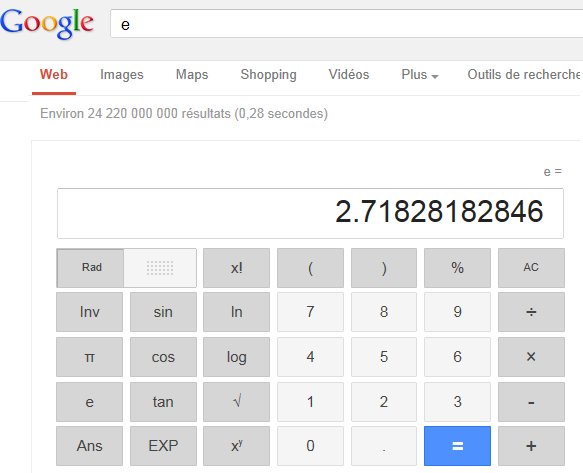This screenshot has width=583, height=473.
Task: Switch angle mode to Rad
Action: 90,268
